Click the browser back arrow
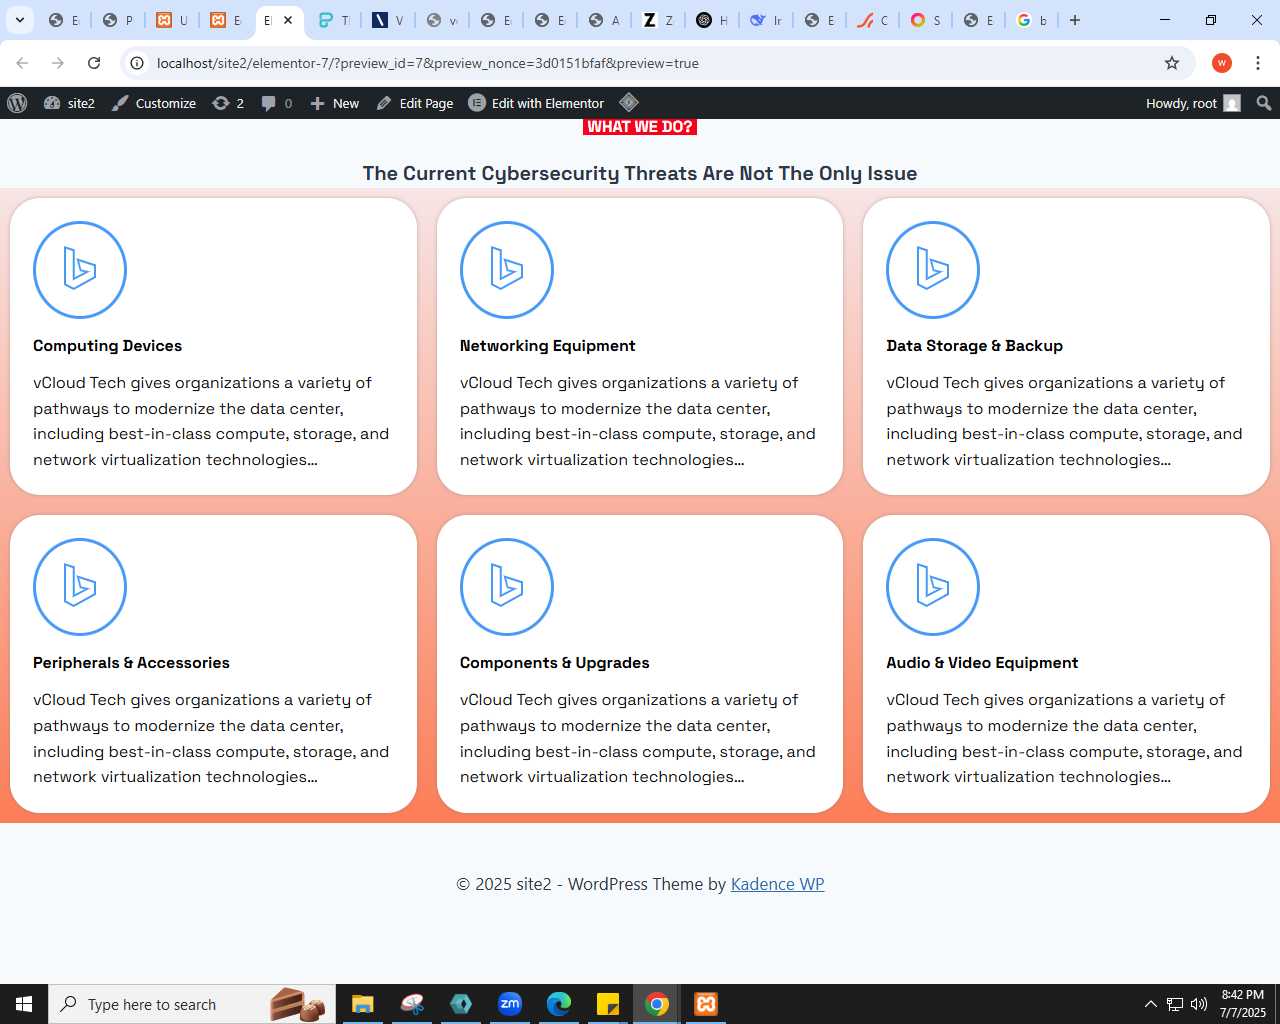 tap(22, 63)
